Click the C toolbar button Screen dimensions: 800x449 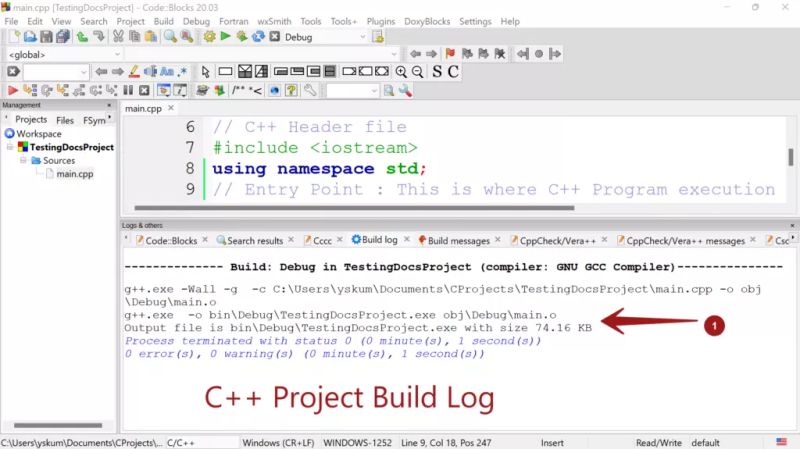pos(453,71)
